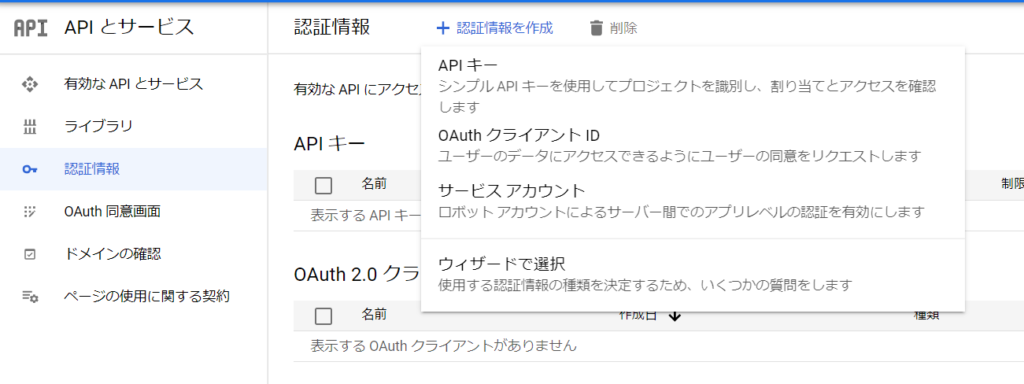This screenshot has width=1024, height=384.
Task: Choose API キー from the create menu
Action: coord(693,85)
